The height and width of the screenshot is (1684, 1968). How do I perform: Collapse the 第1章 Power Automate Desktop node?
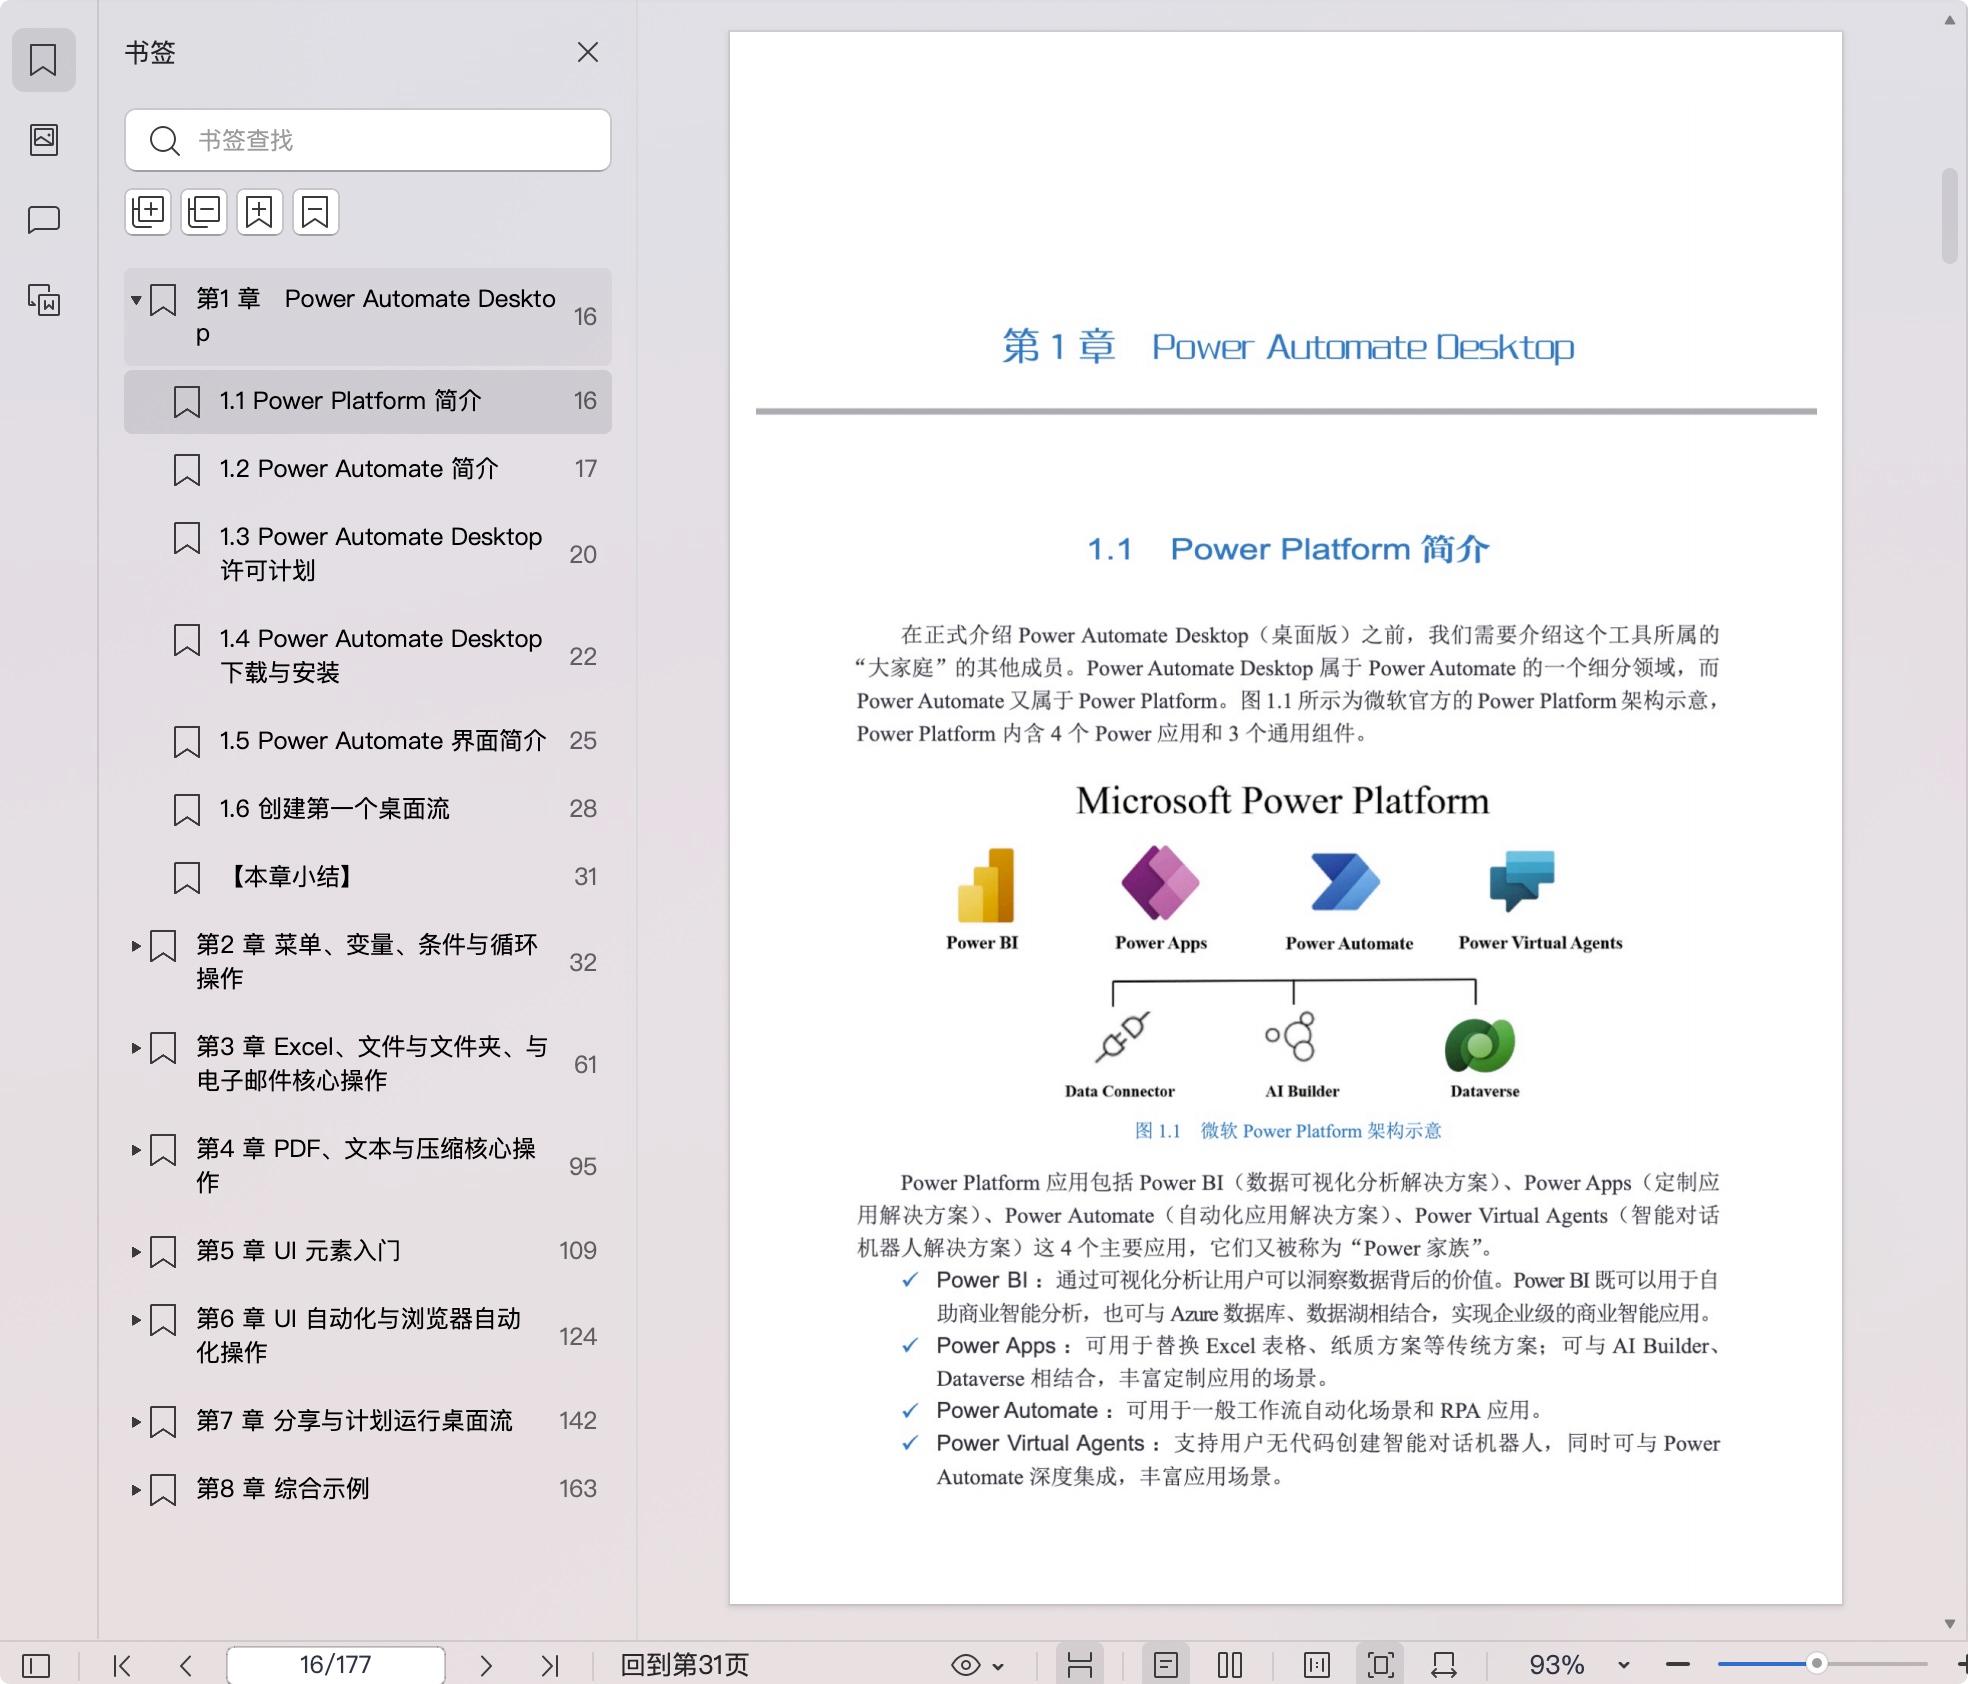click(135, 299)
